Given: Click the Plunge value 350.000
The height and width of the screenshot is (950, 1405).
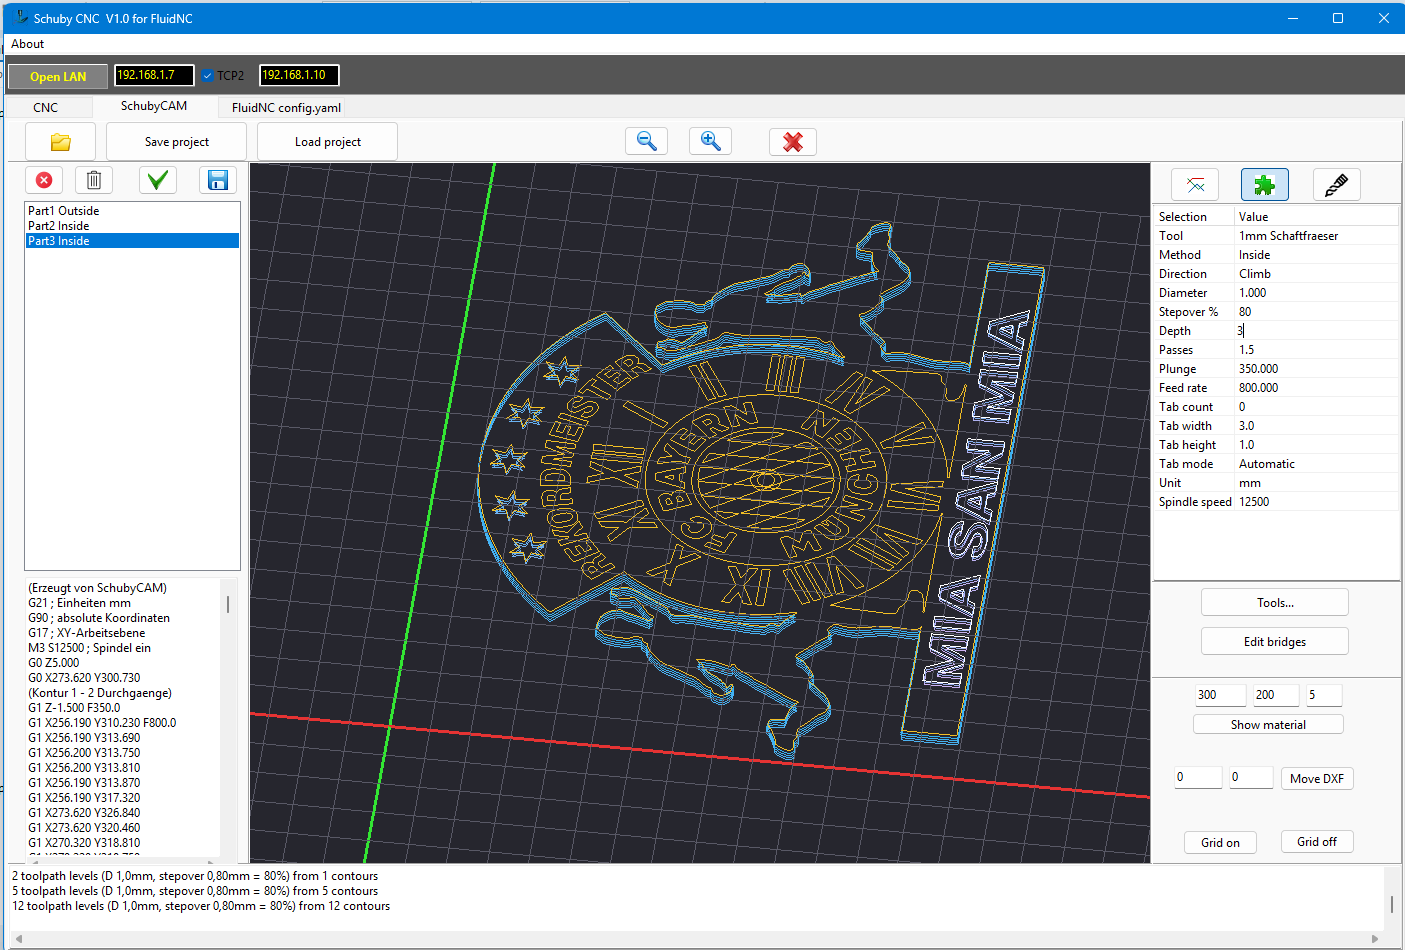Looking at the screenshot, I should [x=1316, y=369].
